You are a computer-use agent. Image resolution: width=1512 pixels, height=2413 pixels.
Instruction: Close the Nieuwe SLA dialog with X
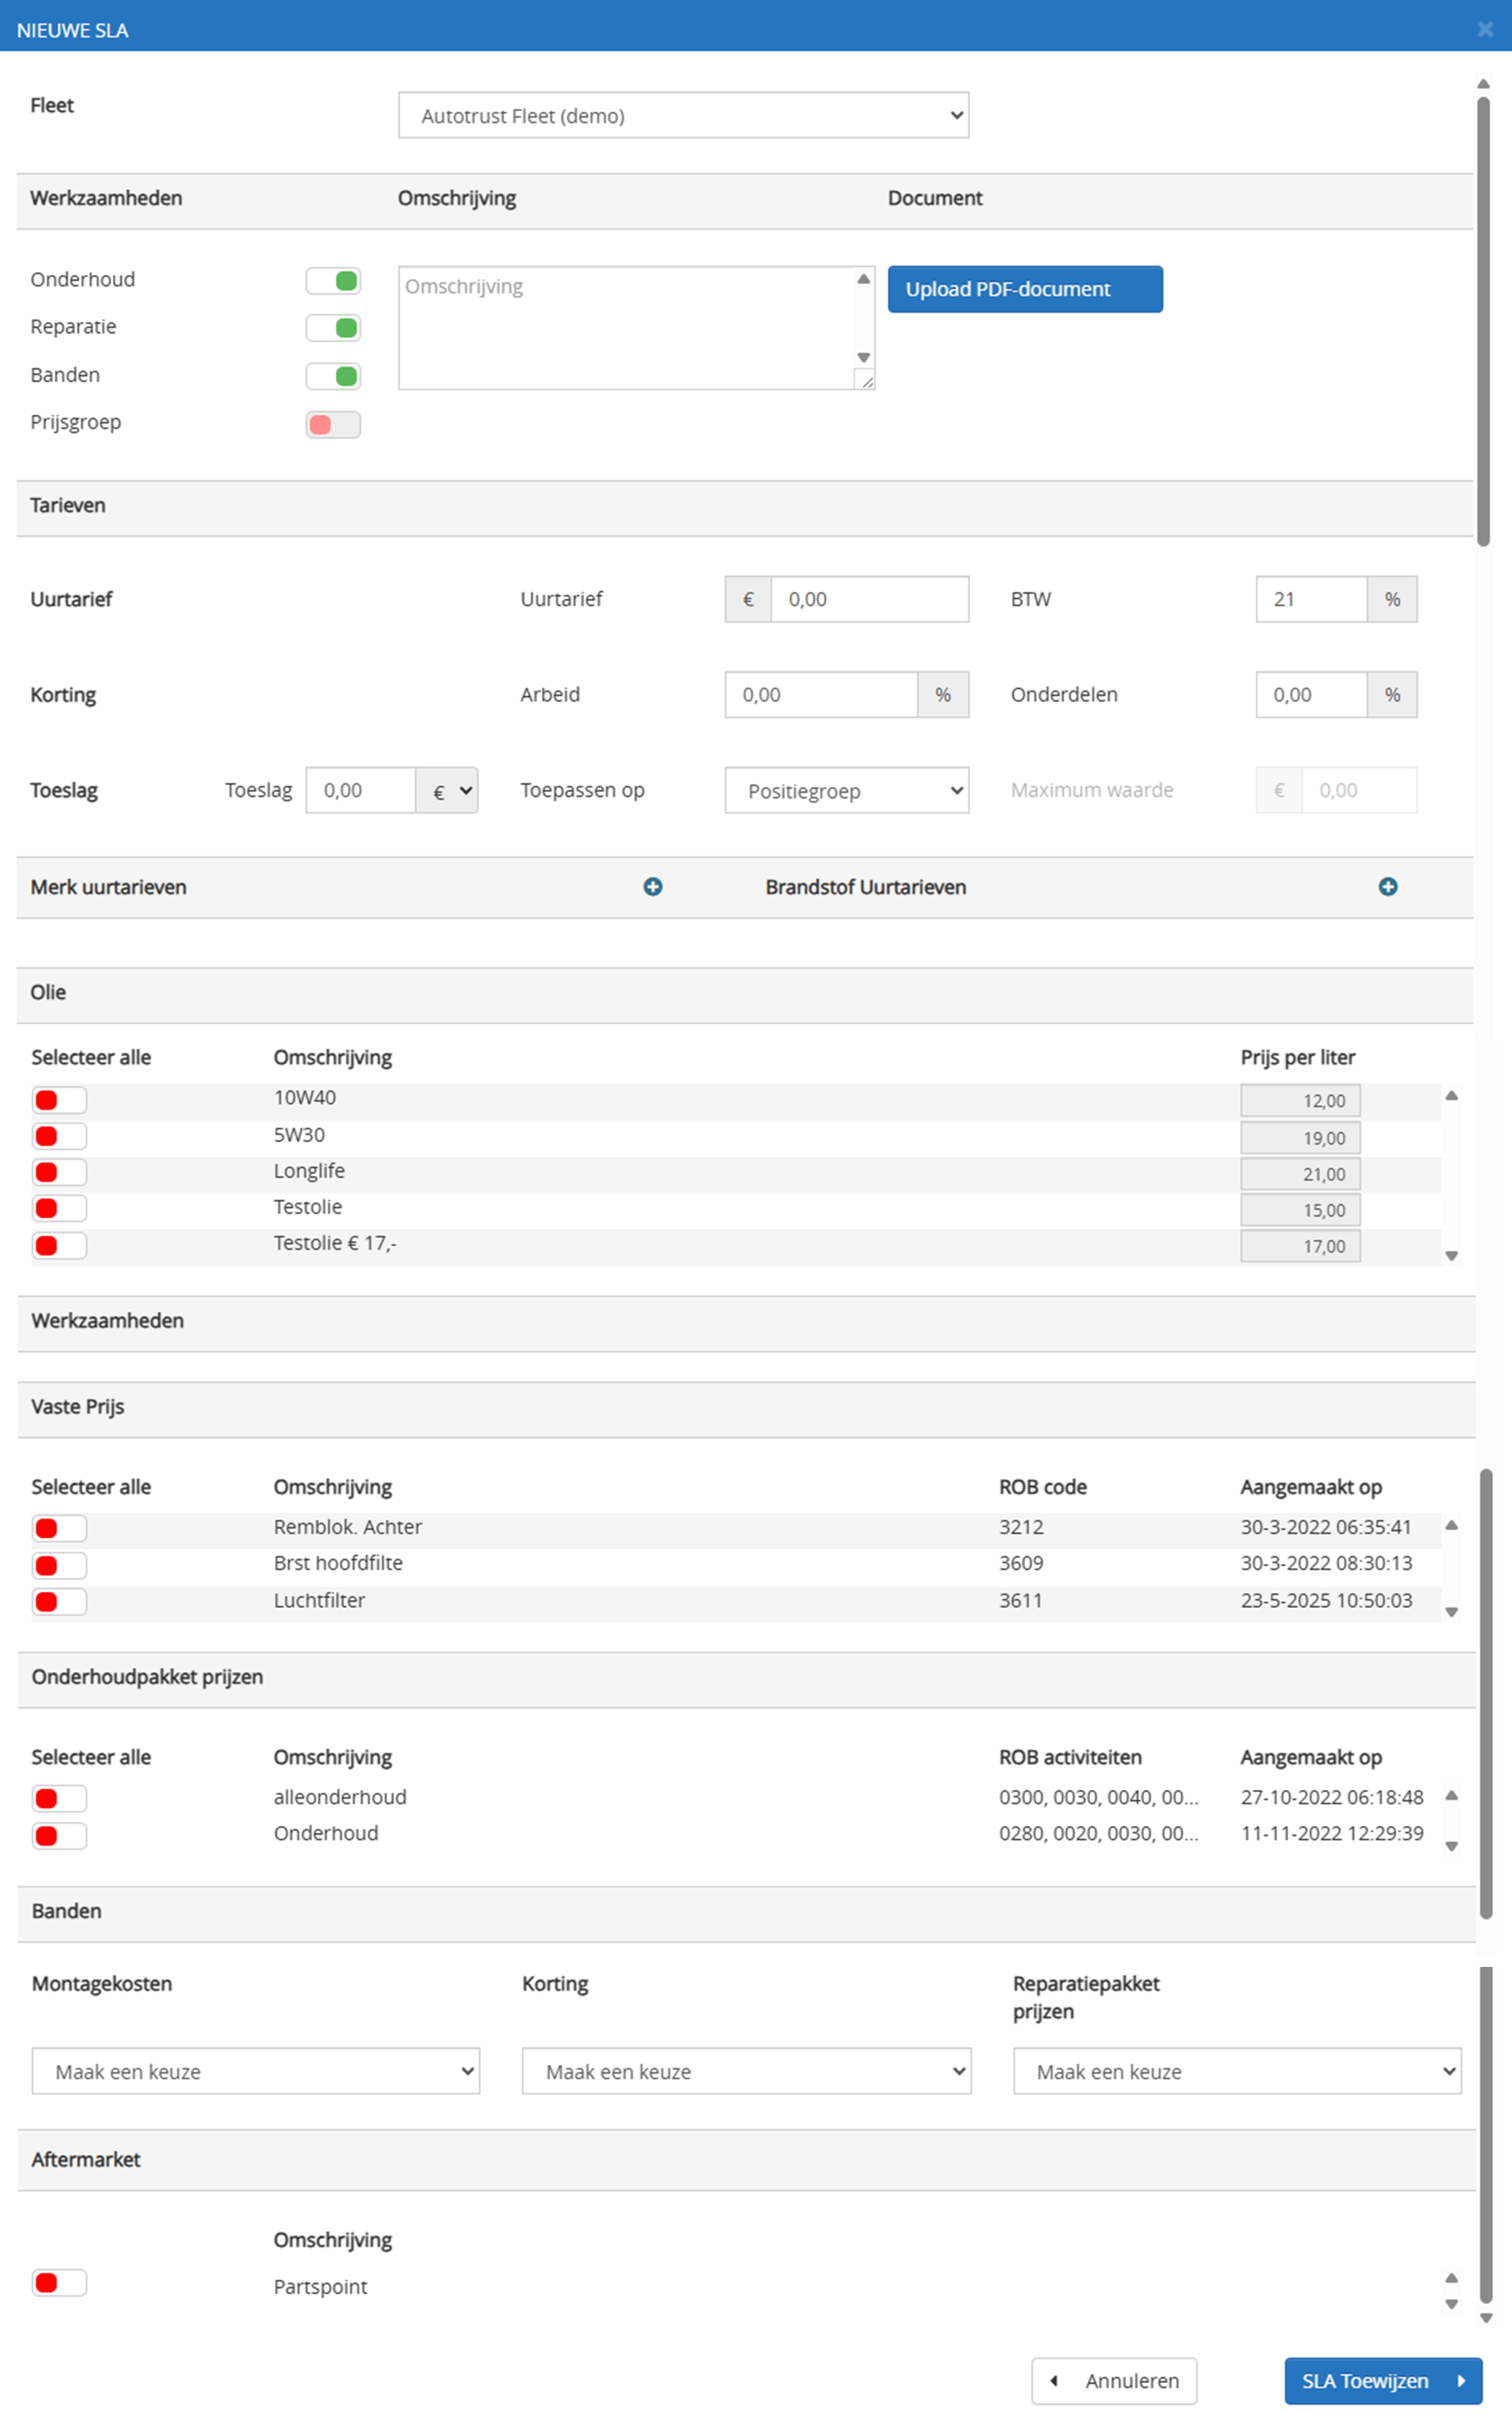pyautogui.click(x=1485, y=30)
